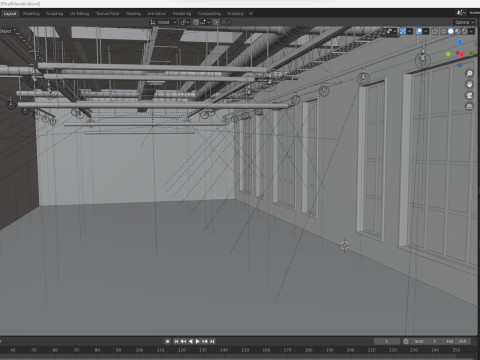Click frame 150 on the timeline ruler
480x360 pixels.
(245, 350)
